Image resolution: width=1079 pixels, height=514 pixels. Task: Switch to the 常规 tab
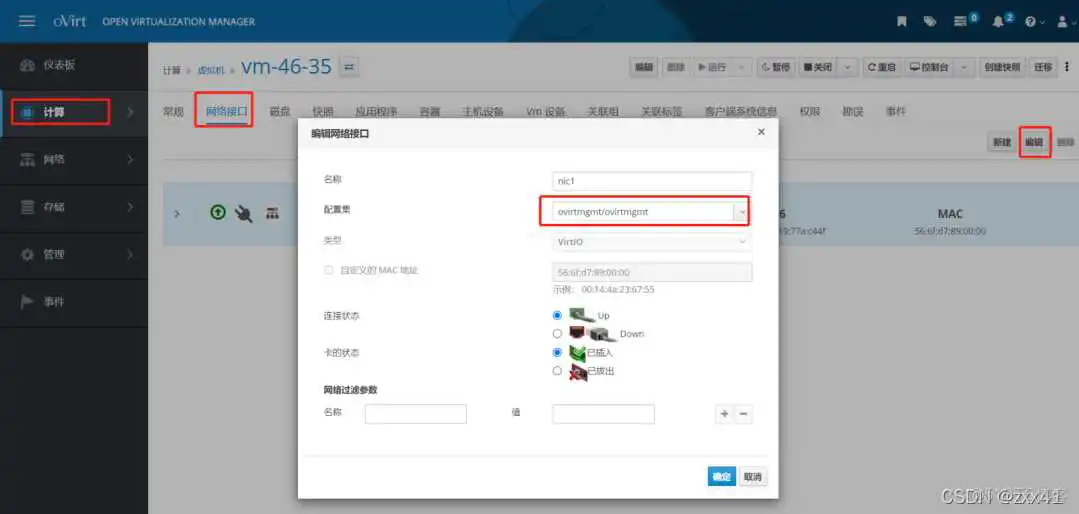pyautogui.click(x=173, y=111)
